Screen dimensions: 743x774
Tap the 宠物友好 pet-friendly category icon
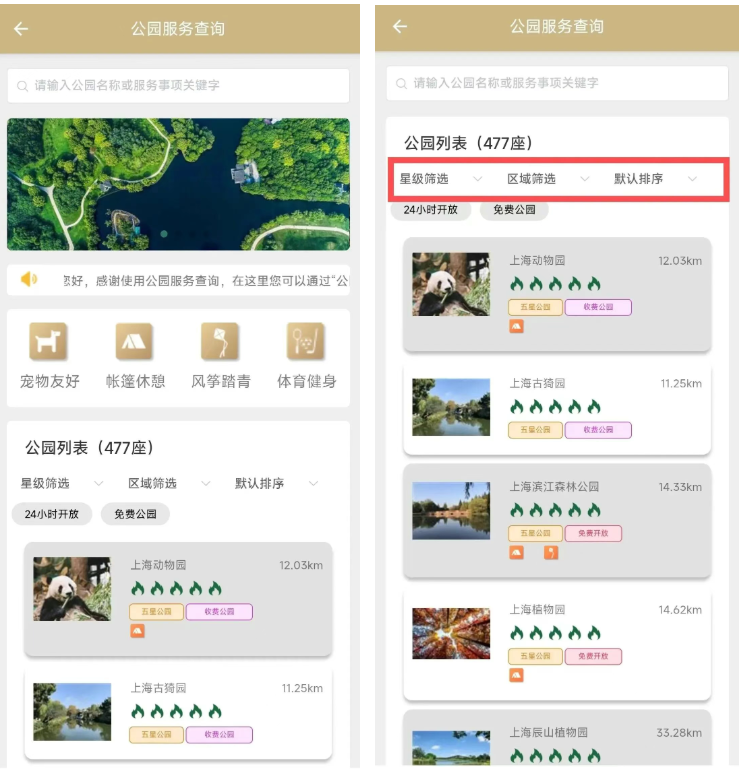49,342
